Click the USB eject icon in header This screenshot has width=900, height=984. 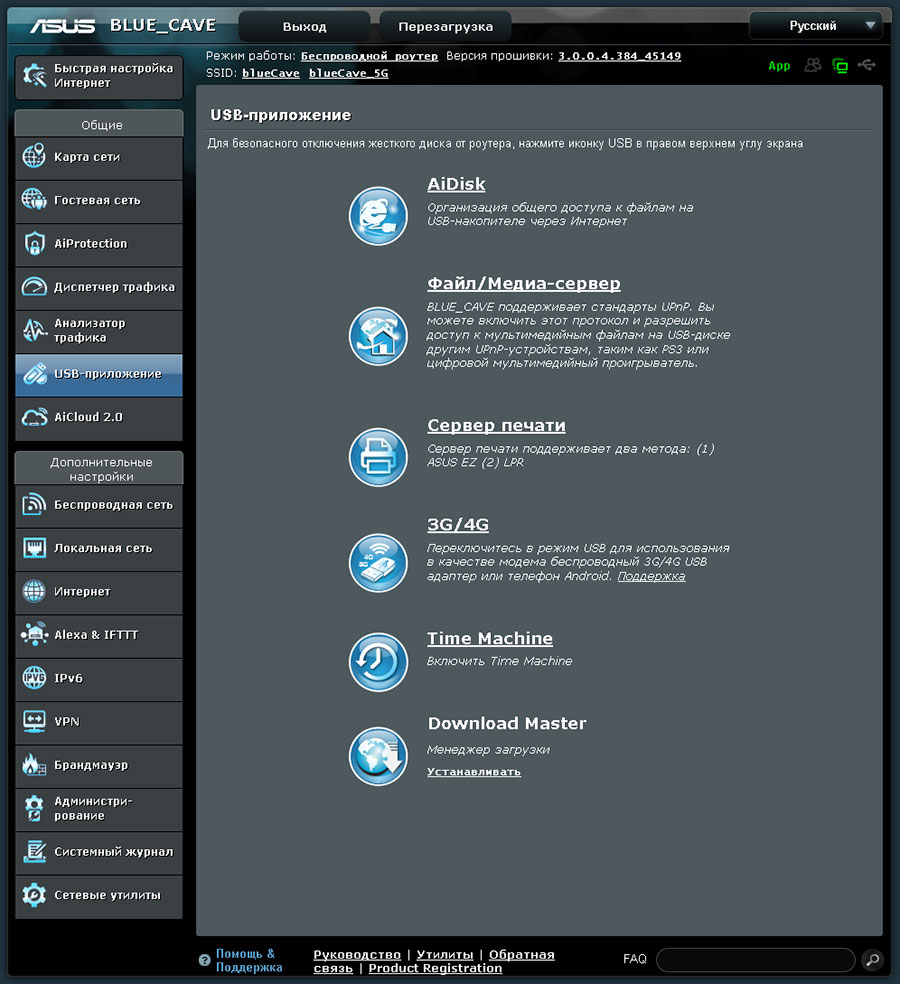(x=867, y=65)
